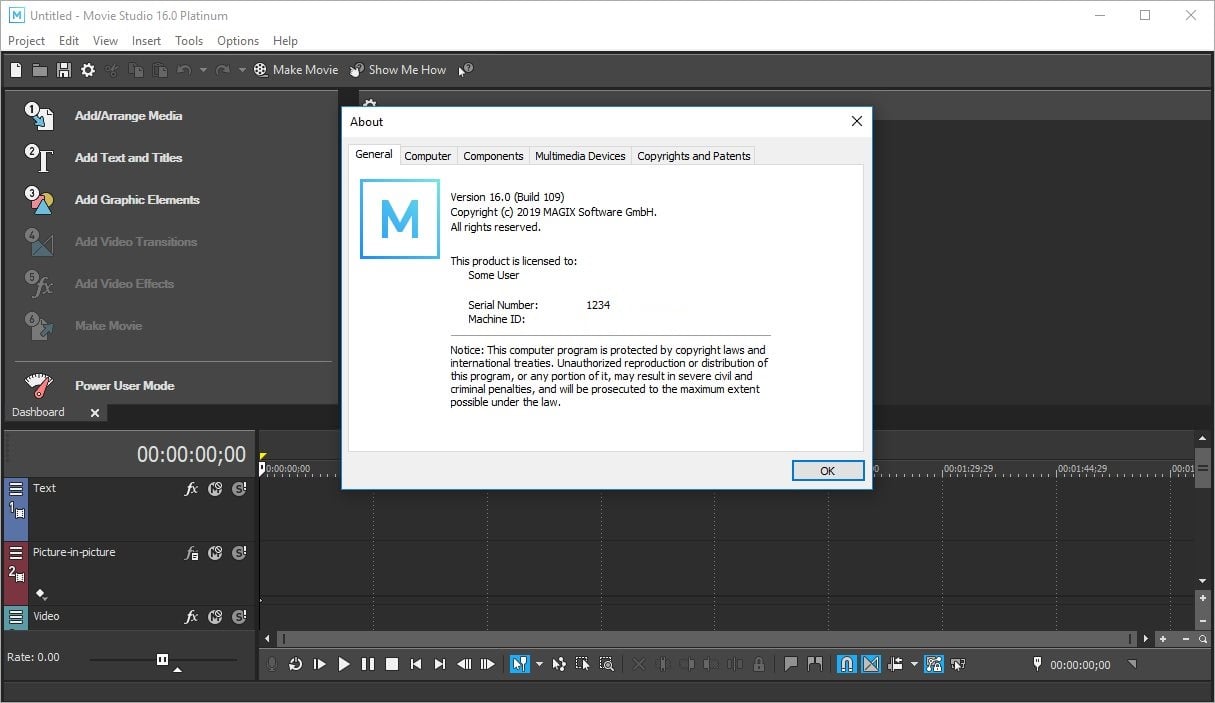1215x703 pixels.
Task: Save the project with the floppy disk icon
Action: click(x=64, y=70)
